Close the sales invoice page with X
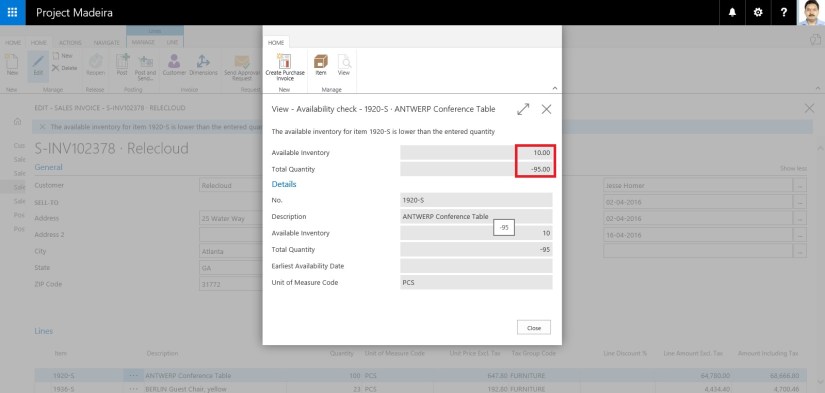This screenshot has width=825, height=393. [809, 108]
